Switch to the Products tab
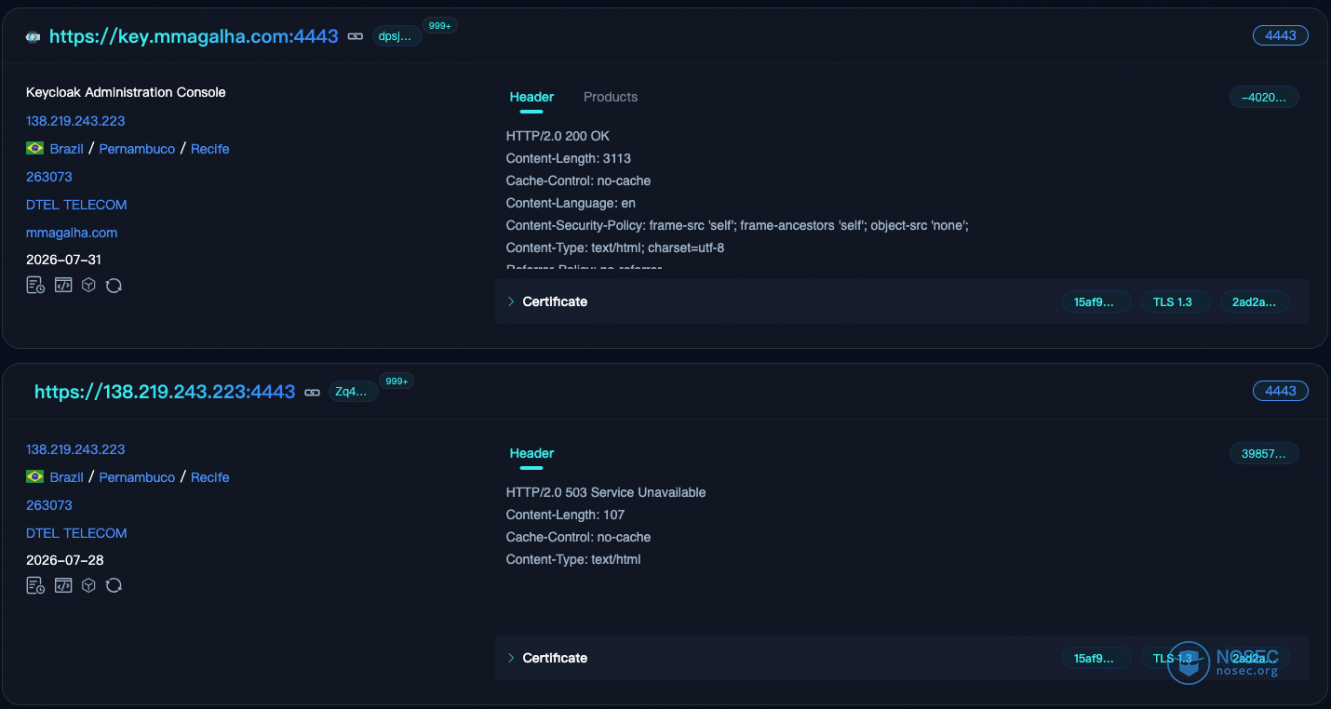This screenshot has height=709, width=1331. 610,97
